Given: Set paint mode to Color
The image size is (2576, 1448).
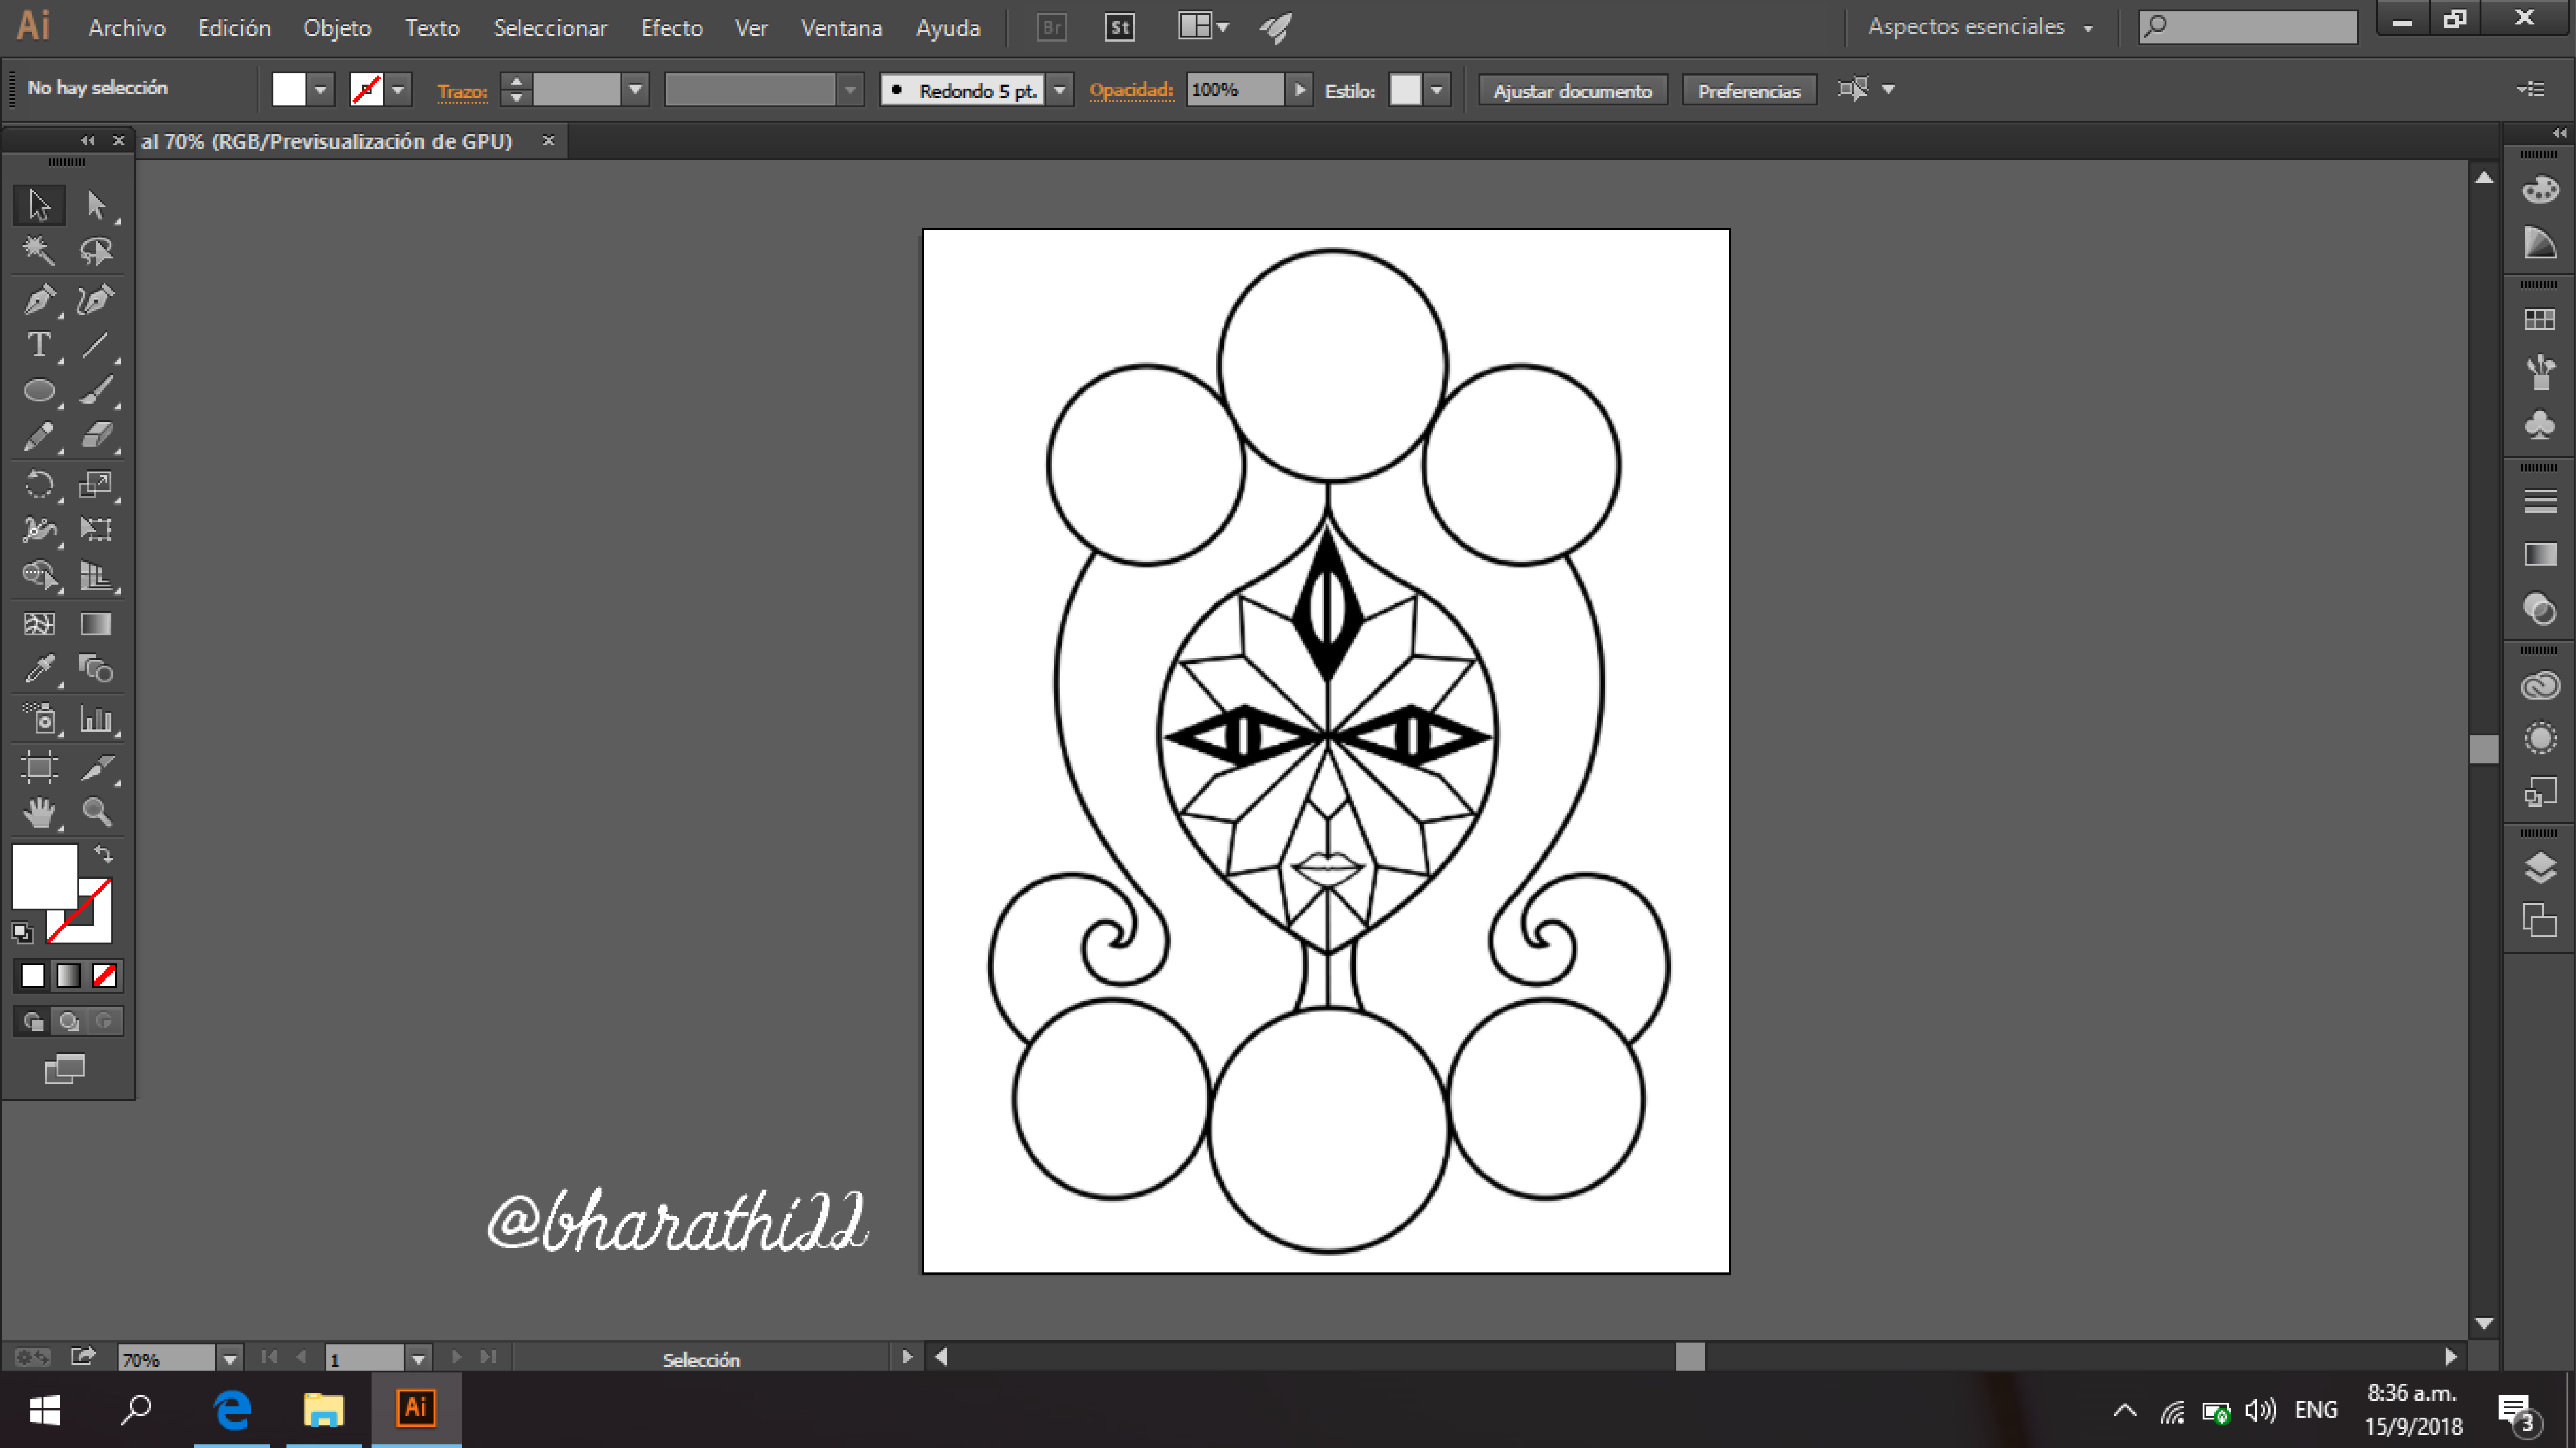Looking at the screenshot, I should [x=33, y=976].
